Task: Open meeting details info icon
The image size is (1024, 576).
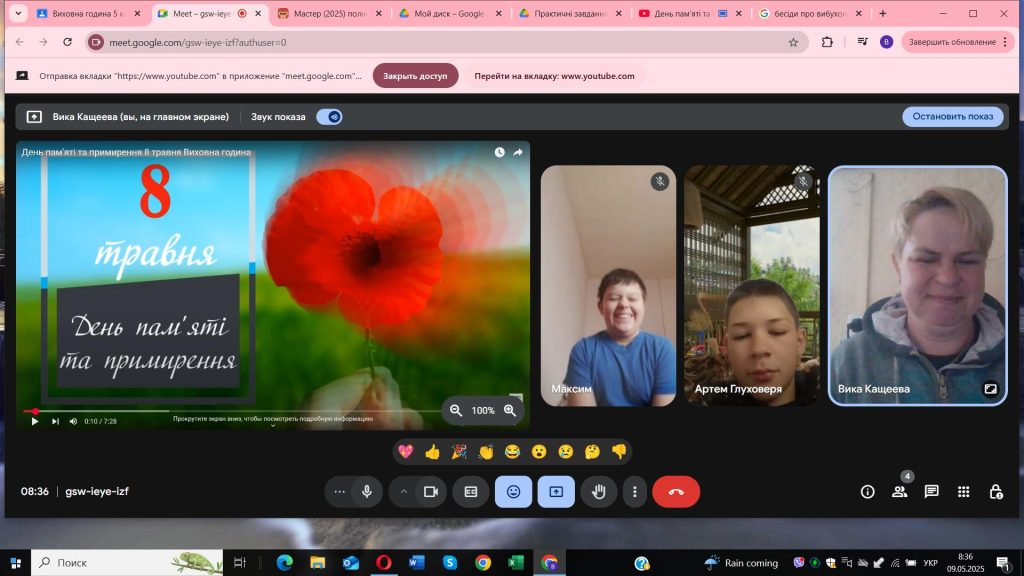Action: click(x=867, y=492)
